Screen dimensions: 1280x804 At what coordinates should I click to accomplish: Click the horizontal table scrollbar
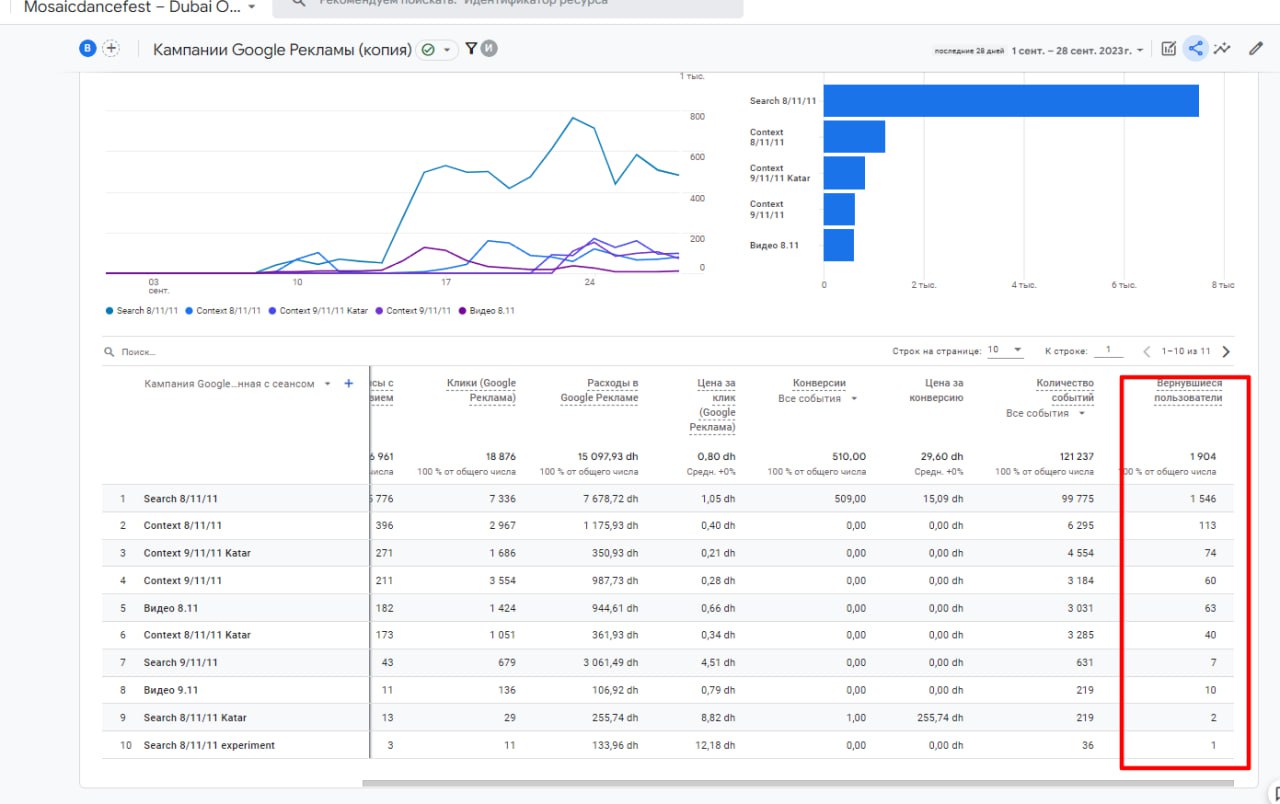pos(800,783)
